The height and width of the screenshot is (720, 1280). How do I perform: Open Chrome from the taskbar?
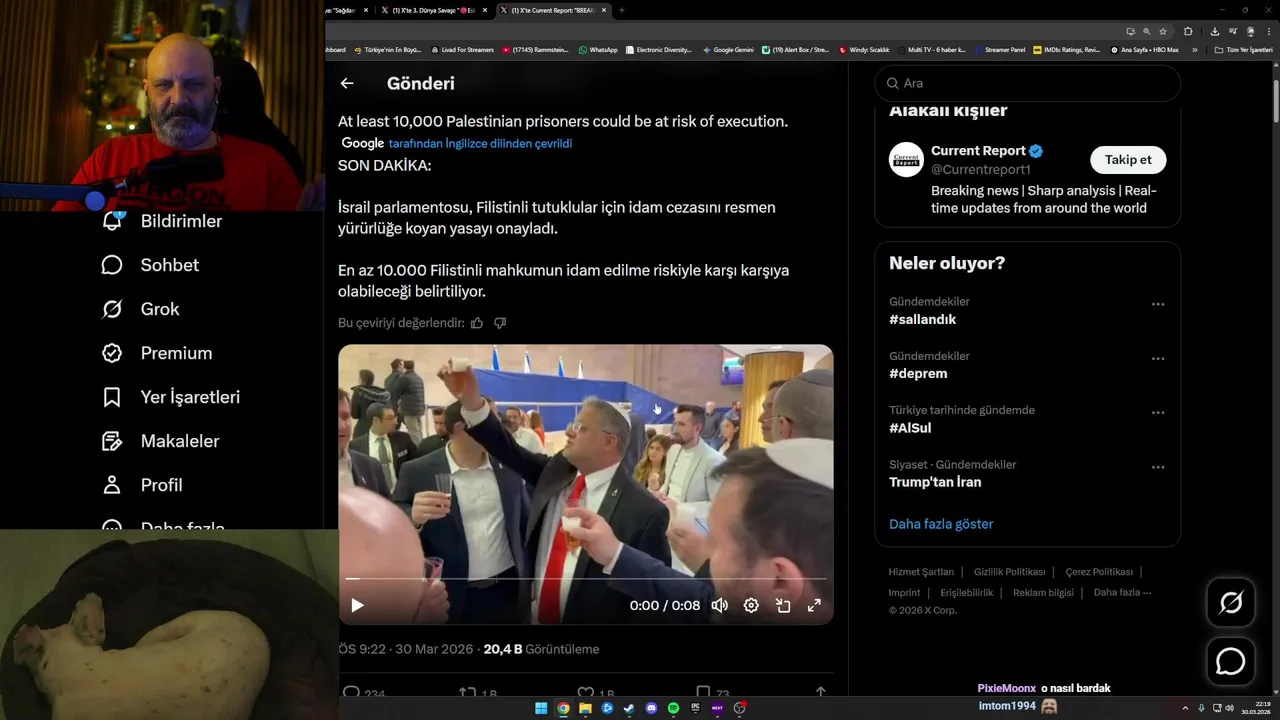(x=563, y=708)
